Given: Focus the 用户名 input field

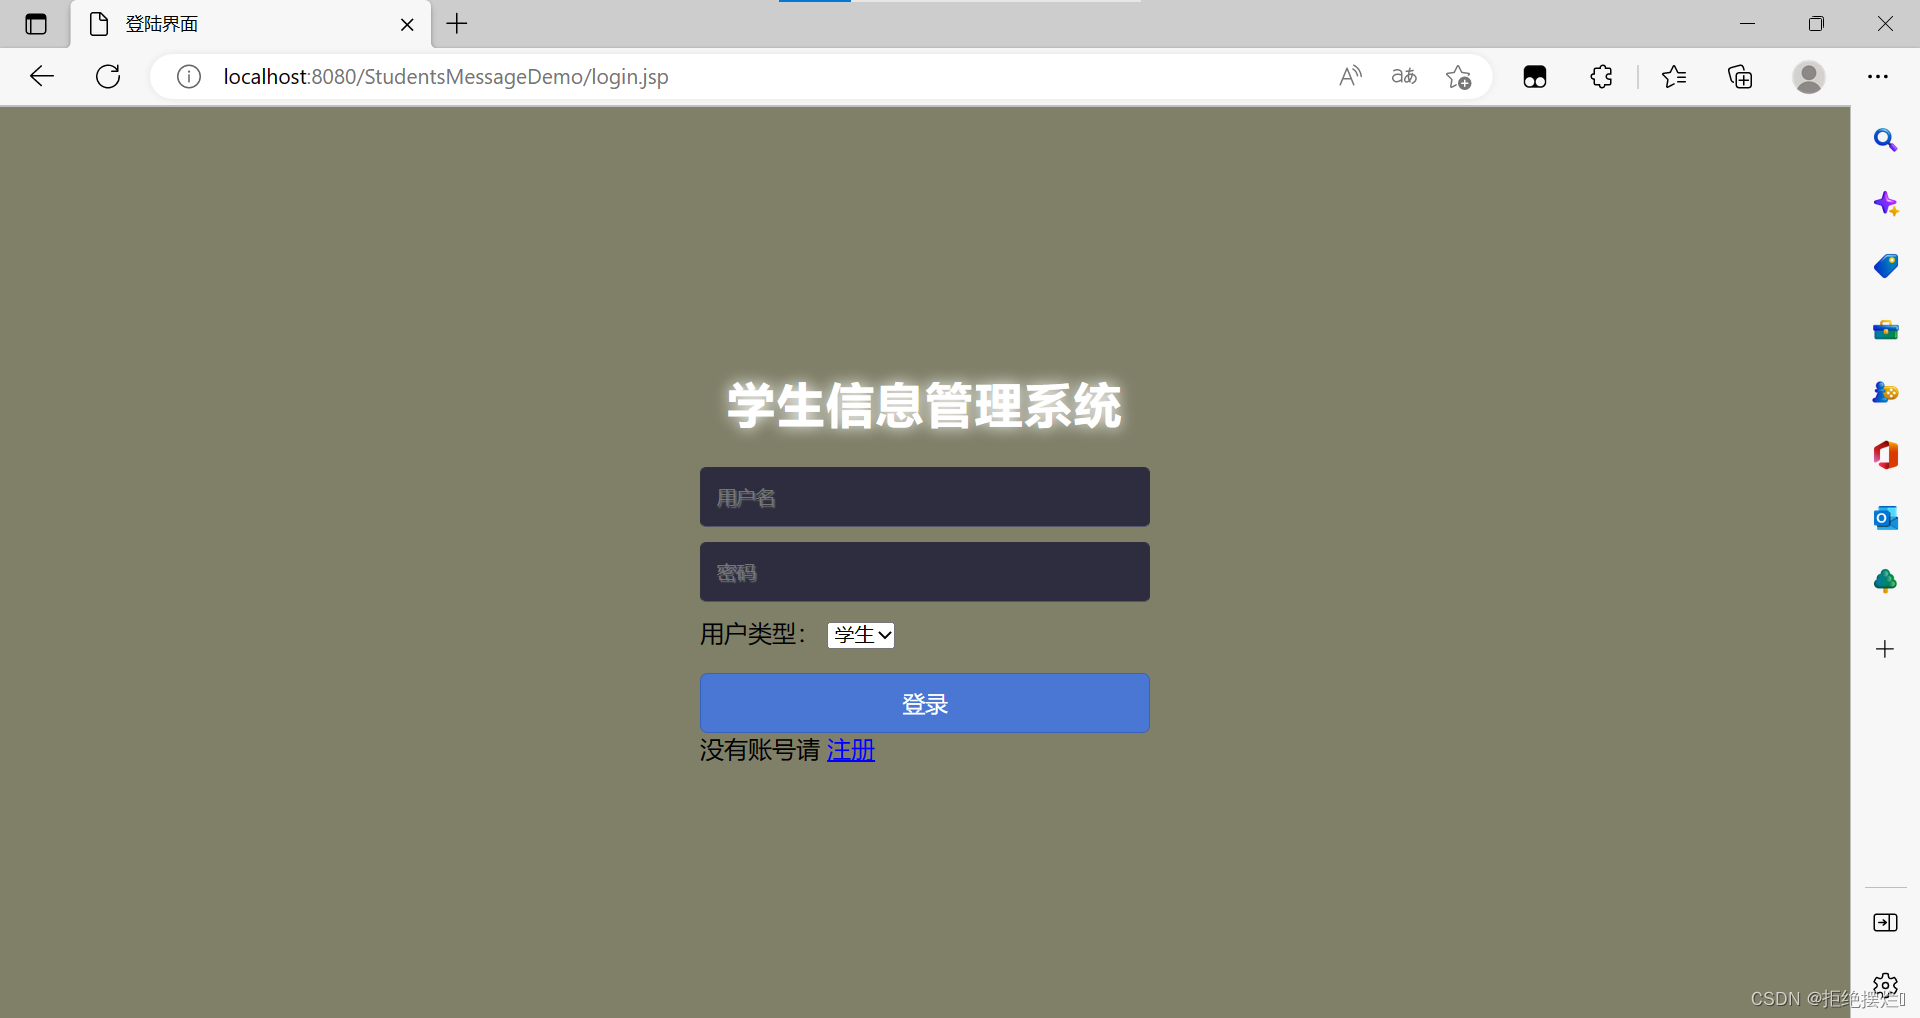Looking at the screenshot, I should tap(924, 497).
